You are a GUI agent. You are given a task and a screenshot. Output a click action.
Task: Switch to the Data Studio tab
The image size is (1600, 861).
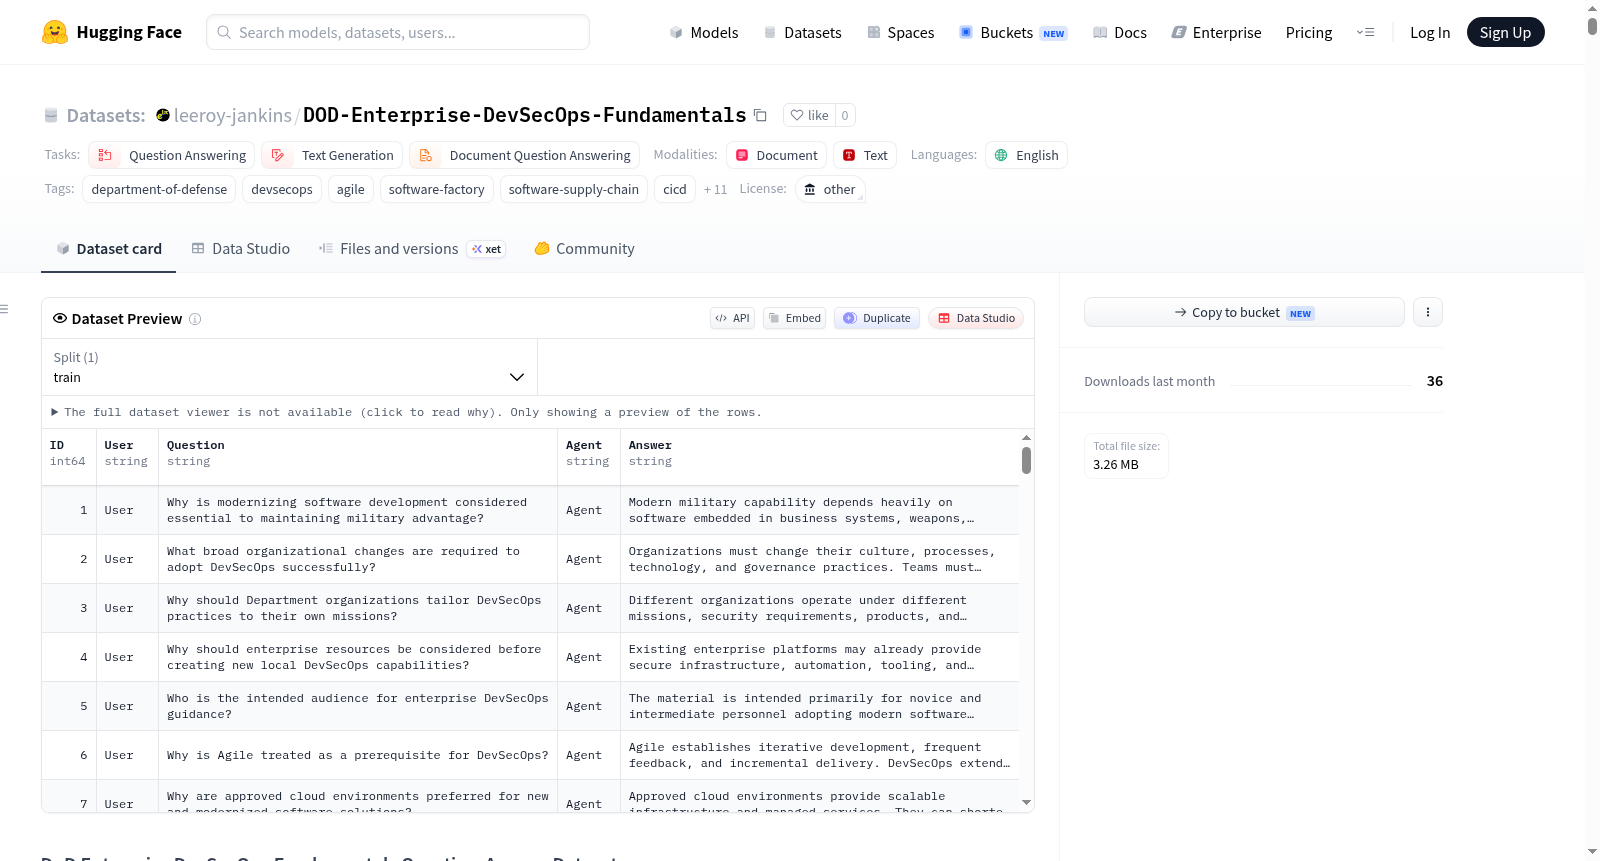point(241,249)
